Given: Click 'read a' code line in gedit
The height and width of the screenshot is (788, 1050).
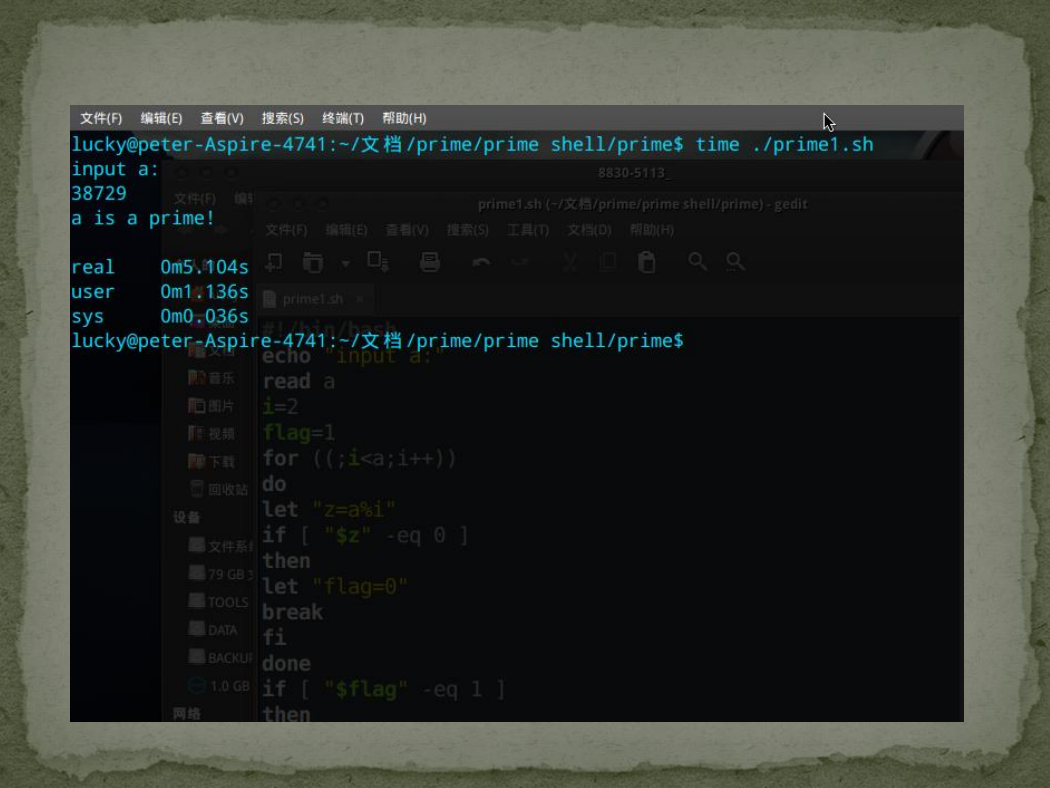Looking at the screenshot, I should coord(298,382).
